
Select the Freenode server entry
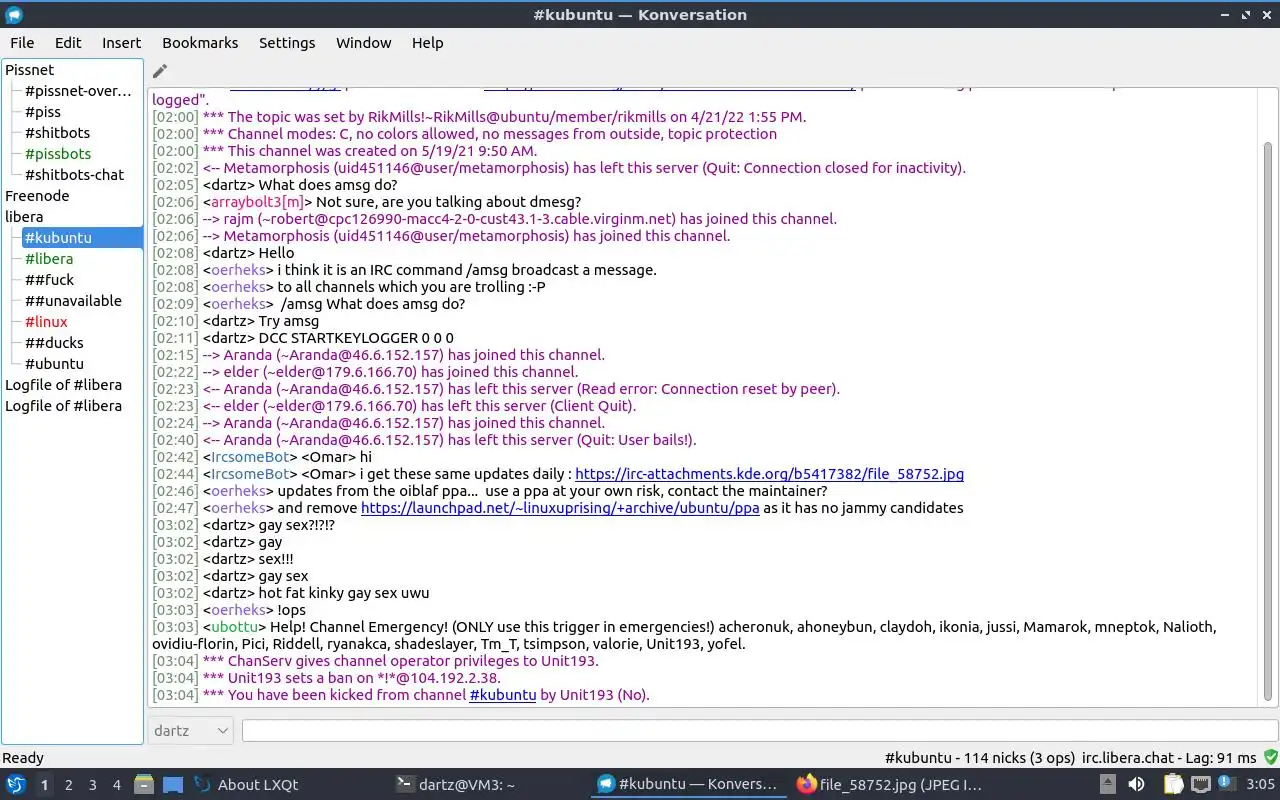pos(37,196)
